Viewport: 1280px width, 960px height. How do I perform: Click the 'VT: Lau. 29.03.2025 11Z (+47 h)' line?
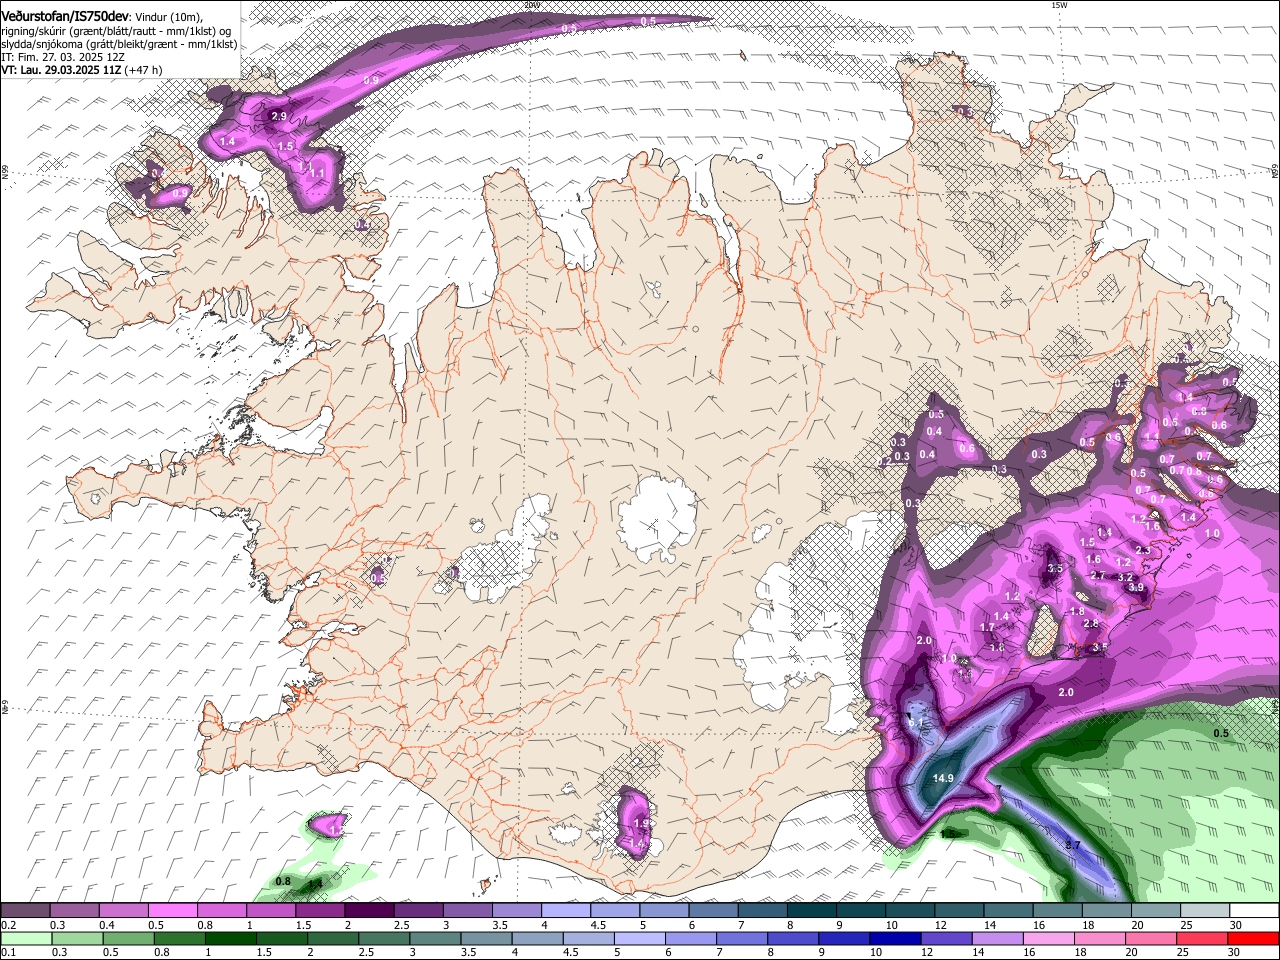pyautogui.click(x=82, y=70)
